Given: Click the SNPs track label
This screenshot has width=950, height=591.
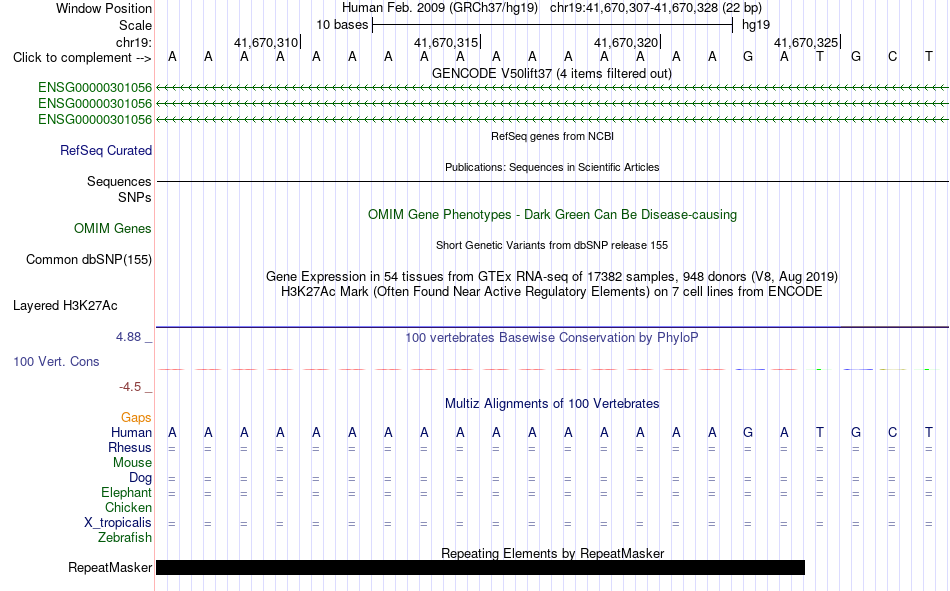Looking at the screenshot, I should point(135,197).
